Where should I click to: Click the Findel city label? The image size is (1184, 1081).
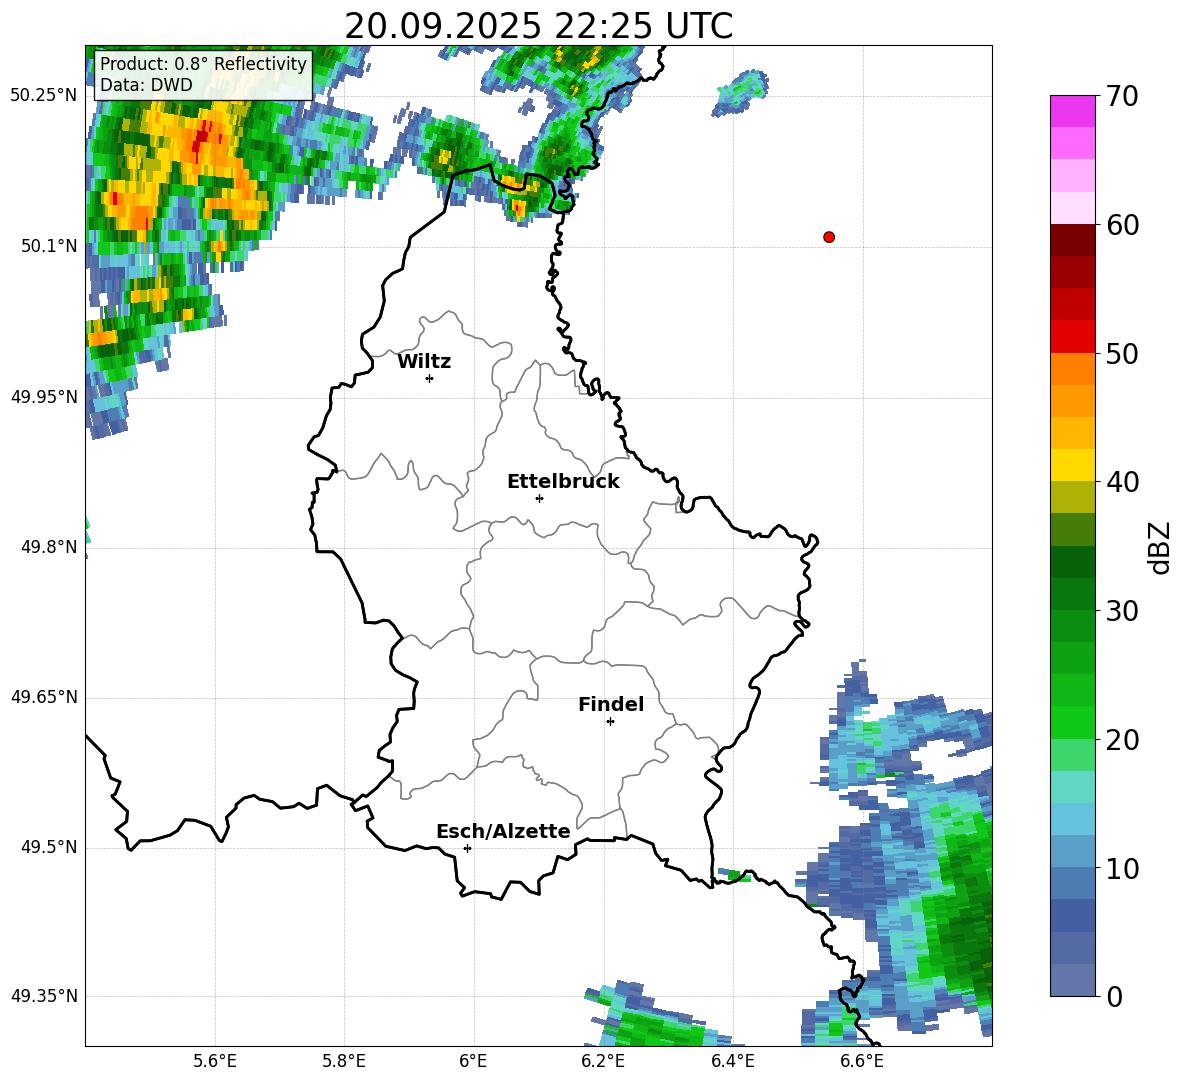point(611,704)
